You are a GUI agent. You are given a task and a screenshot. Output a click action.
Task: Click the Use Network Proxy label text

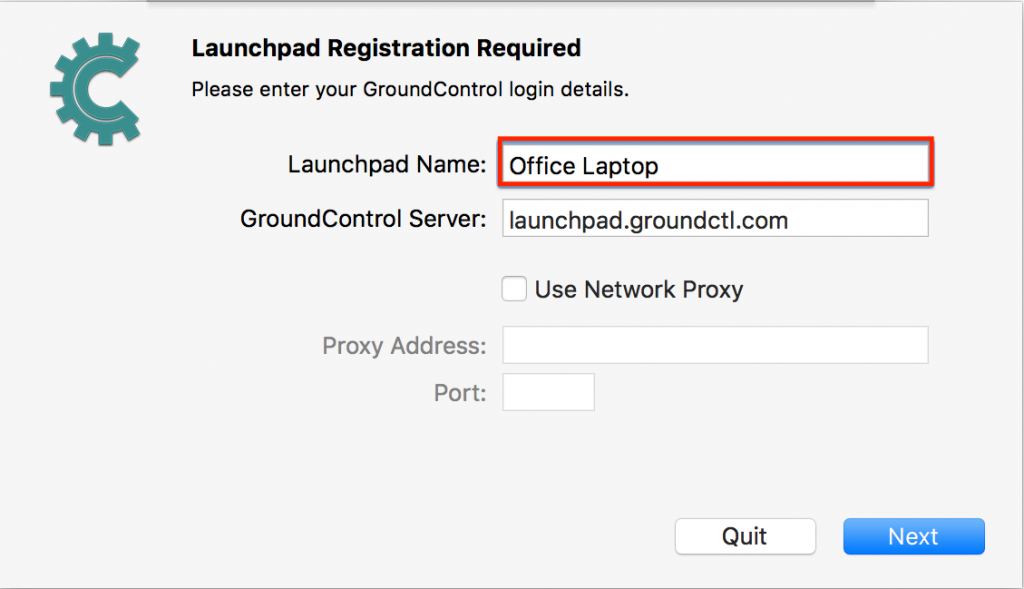(639, 289)
